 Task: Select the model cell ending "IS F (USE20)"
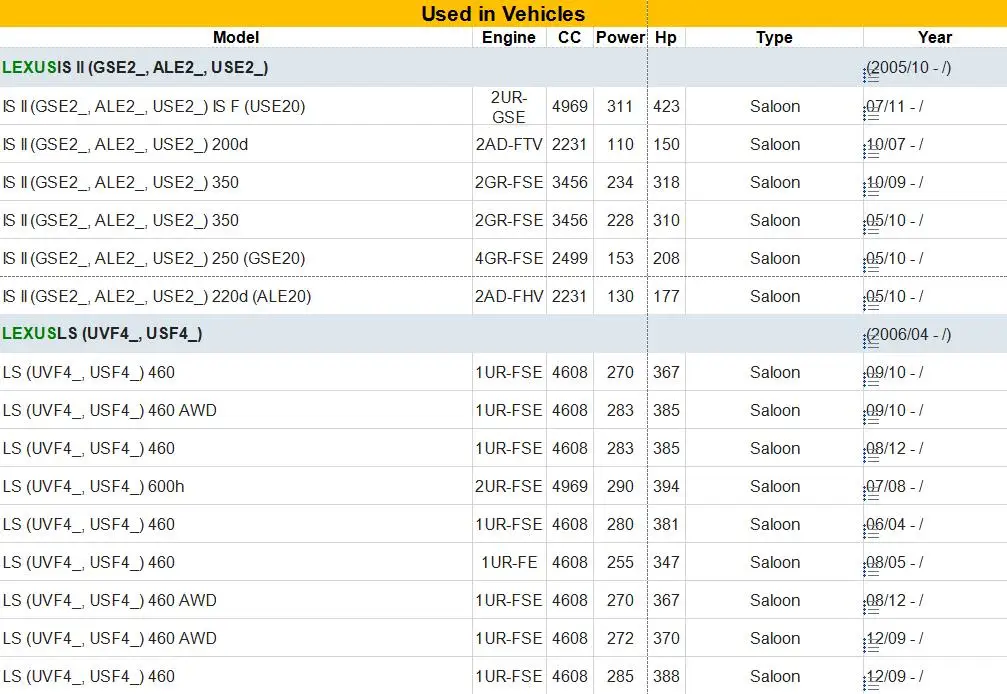(x=153, y=107)
